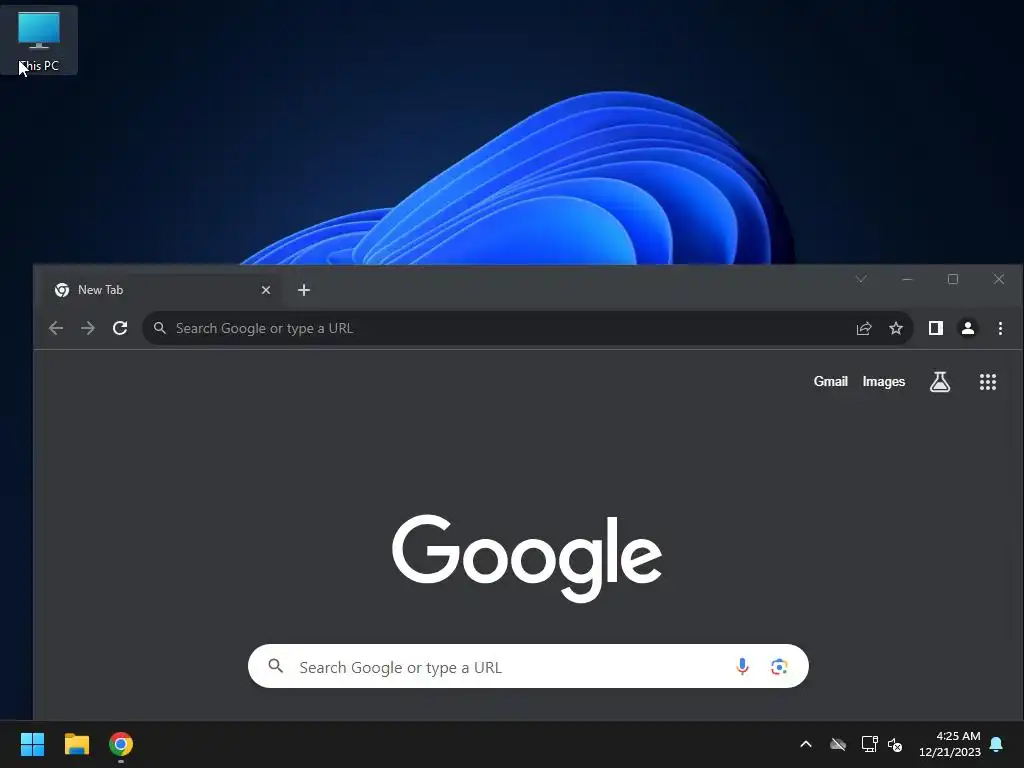The image size is (1024, 768).
Task: Open network status tray icon
Action: pos(869,744)
